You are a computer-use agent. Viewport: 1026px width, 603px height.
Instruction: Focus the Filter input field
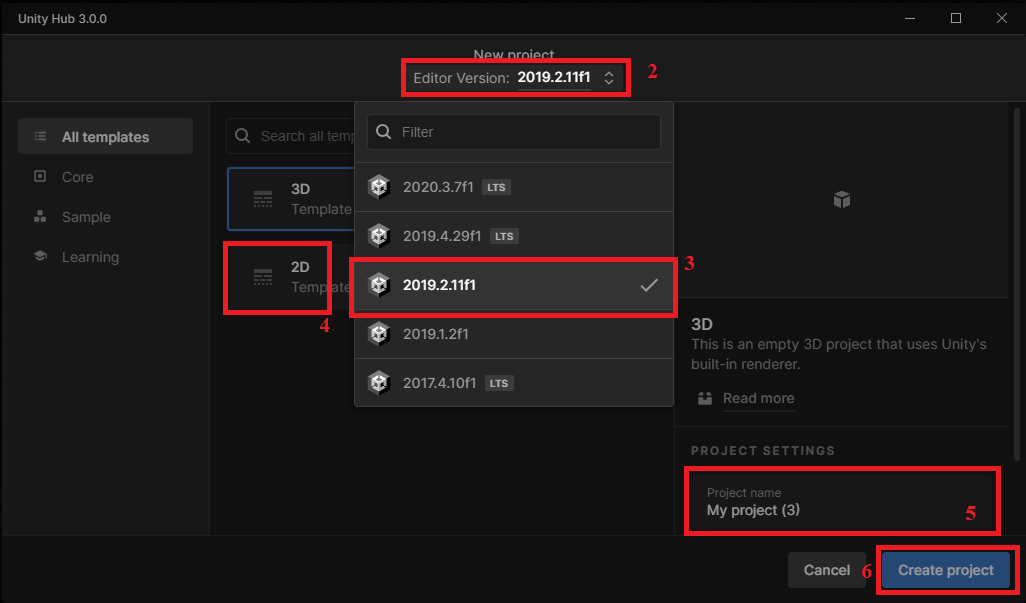pos(514,131)
